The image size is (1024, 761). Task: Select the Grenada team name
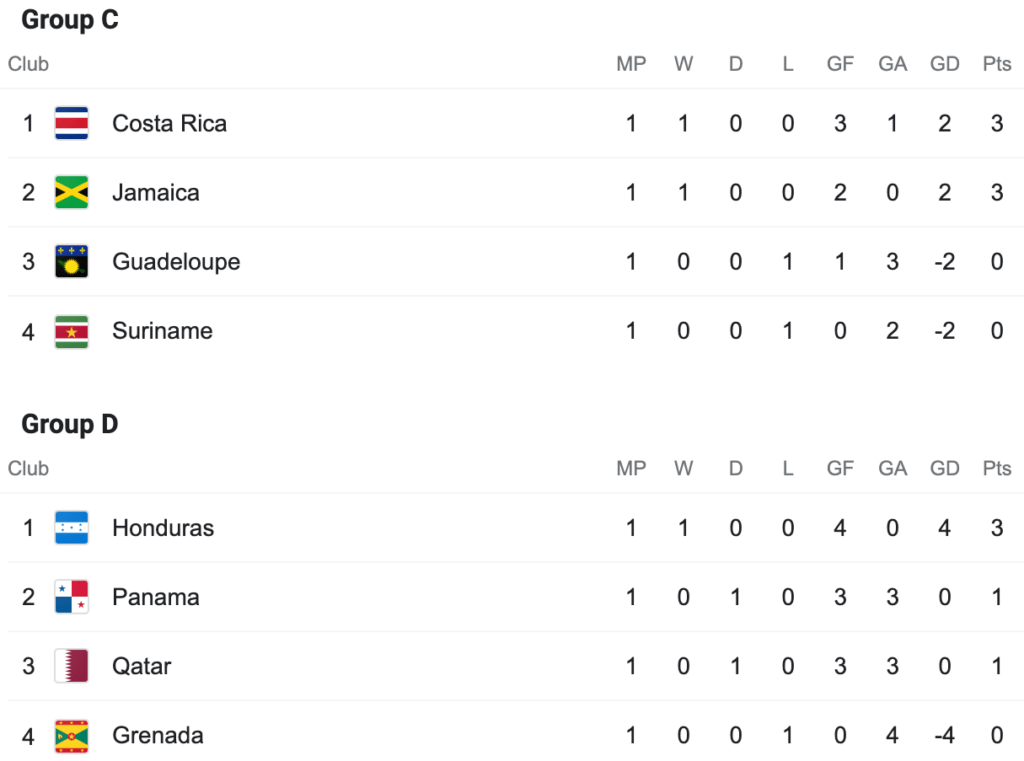pos(158,736)
